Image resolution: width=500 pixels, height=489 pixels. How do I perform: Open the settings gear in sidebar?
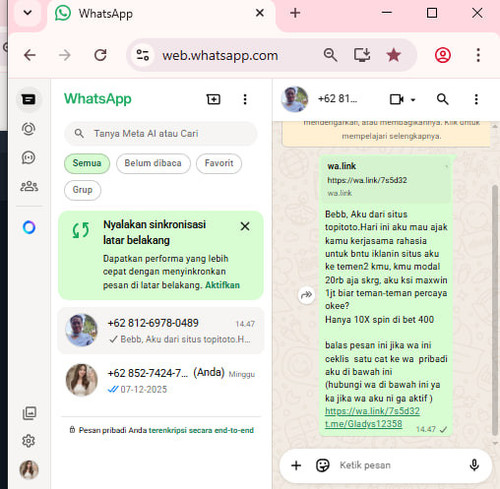29,441
